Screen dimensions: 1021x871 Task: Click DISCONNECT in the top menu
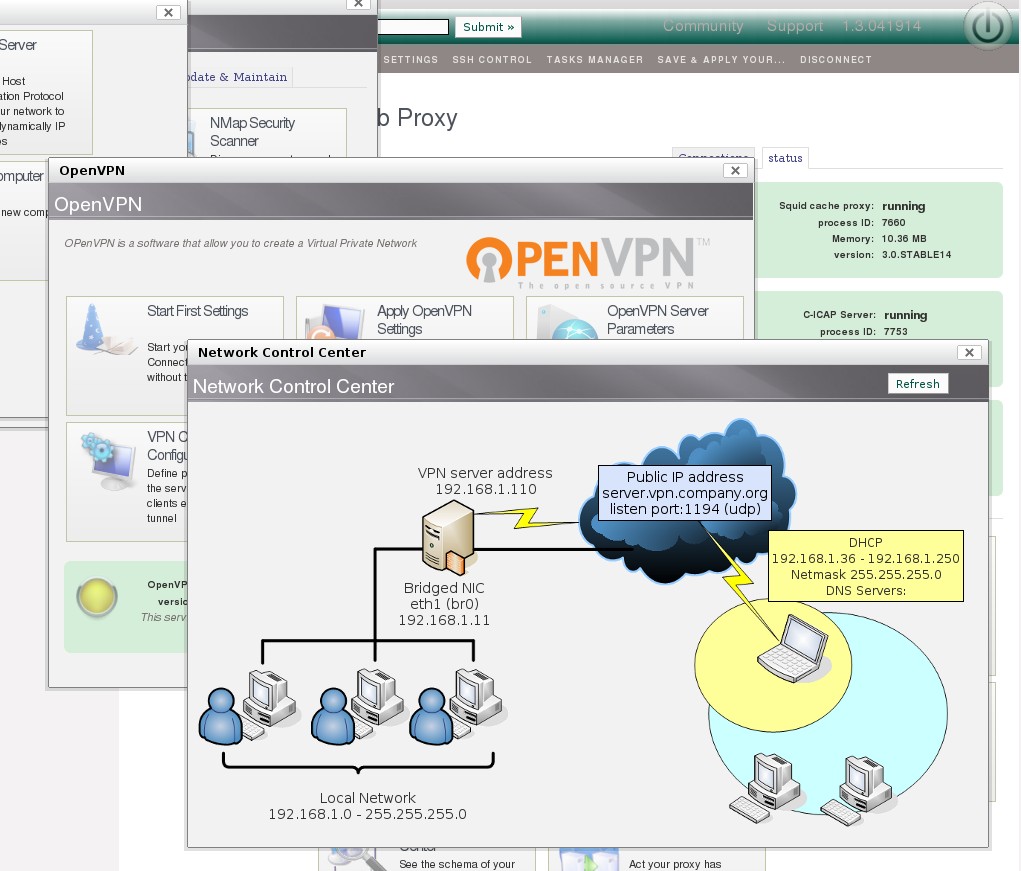pos(835,59)
